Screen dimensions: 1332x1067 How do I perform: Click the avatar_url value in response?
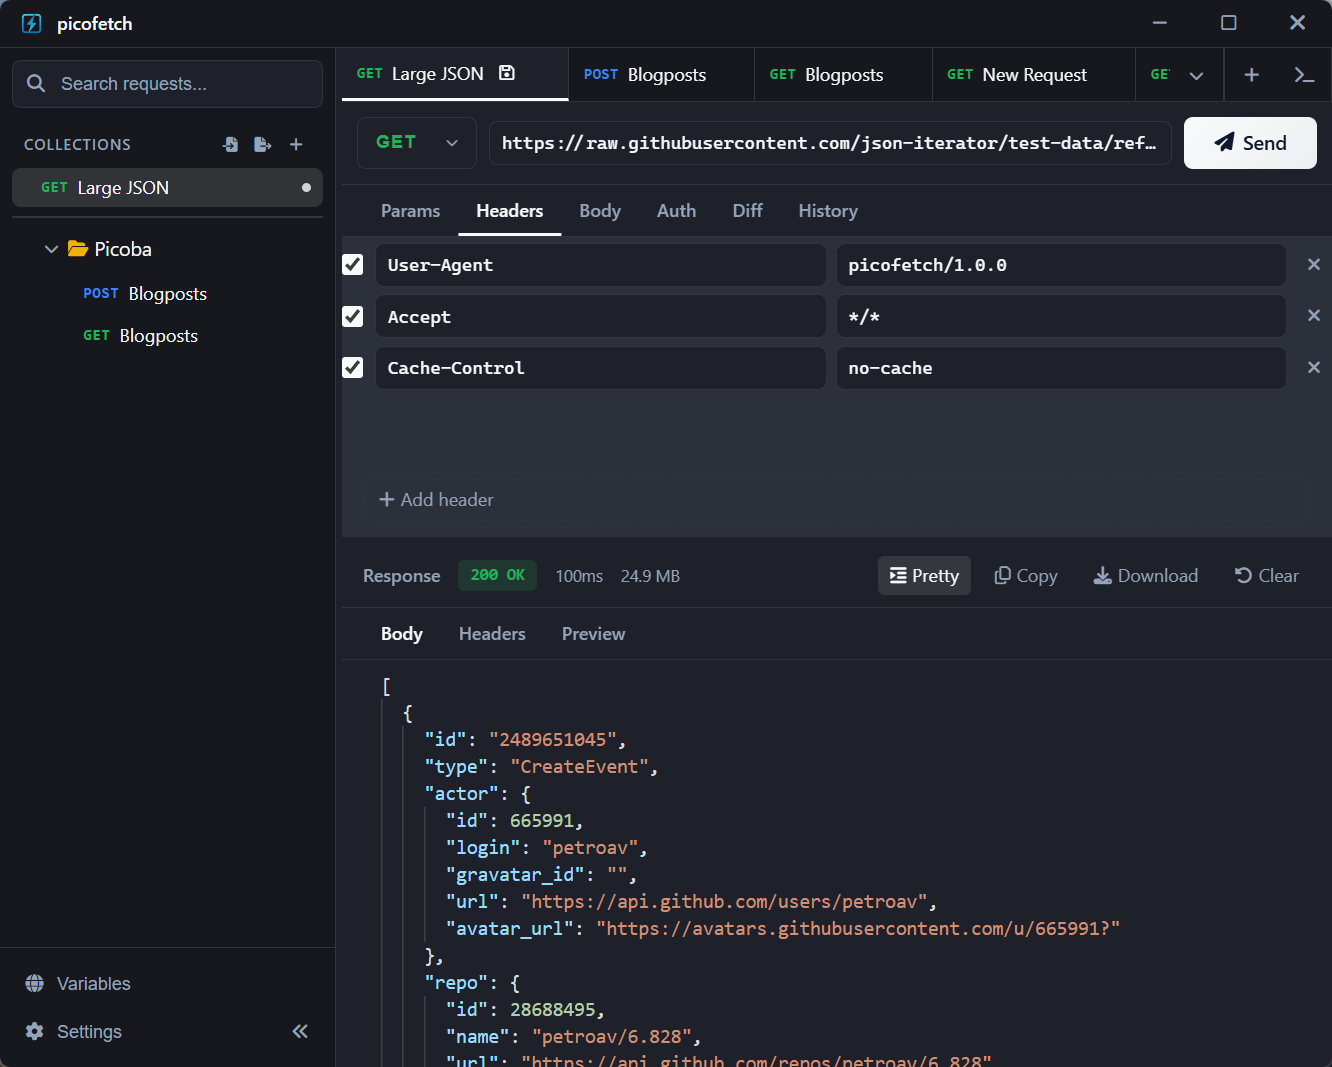pyautogui.click(x=858, y=929)
